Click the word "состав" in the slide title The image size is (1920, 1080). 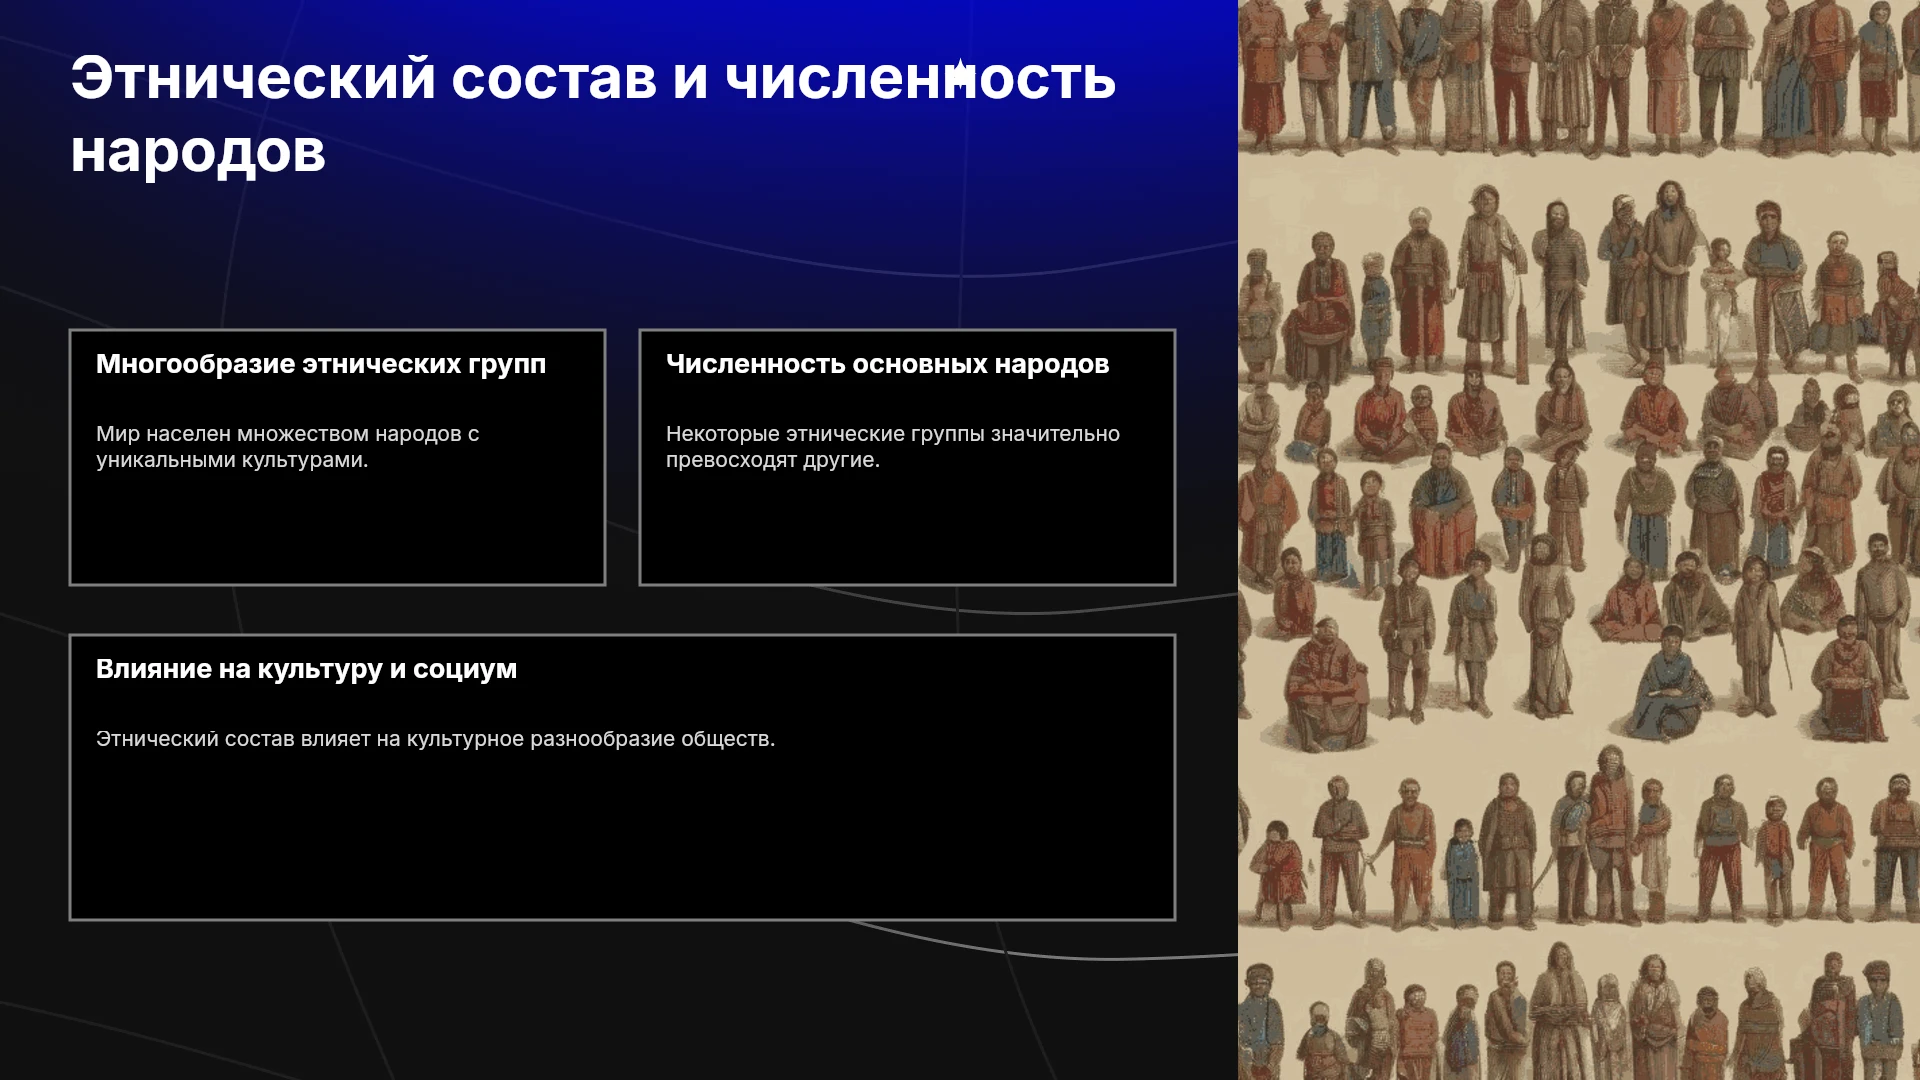554,79
